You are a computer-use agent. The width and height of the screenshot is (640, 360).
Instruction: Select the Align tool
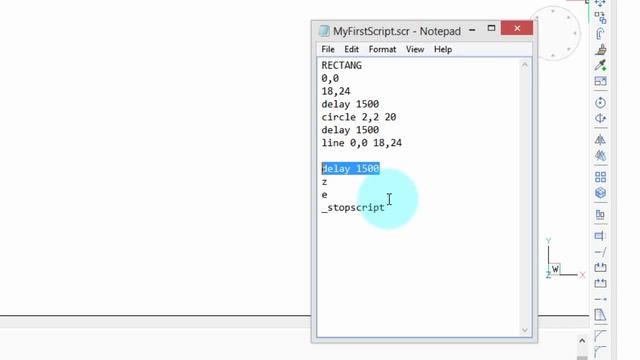point(600,215)
